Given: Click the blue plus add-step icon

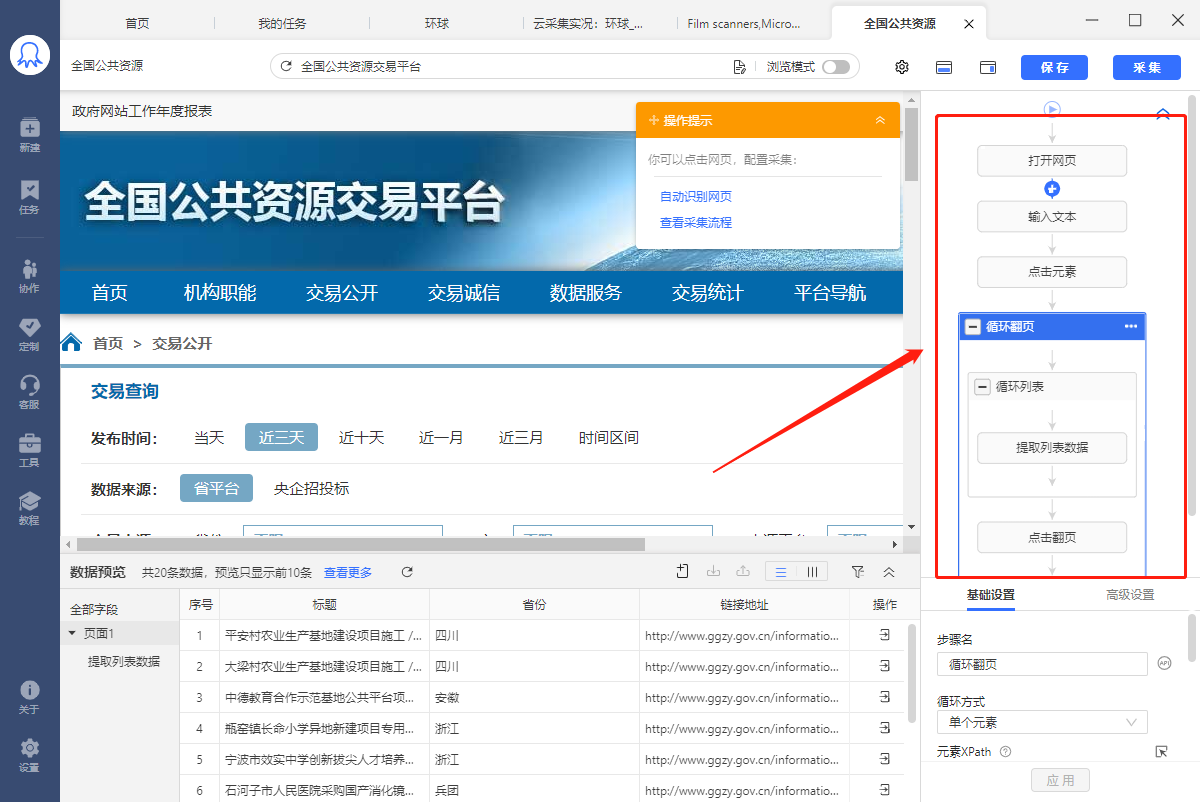Looking at the screenshot, I should pyautogui.click(x=1052, y=188).
